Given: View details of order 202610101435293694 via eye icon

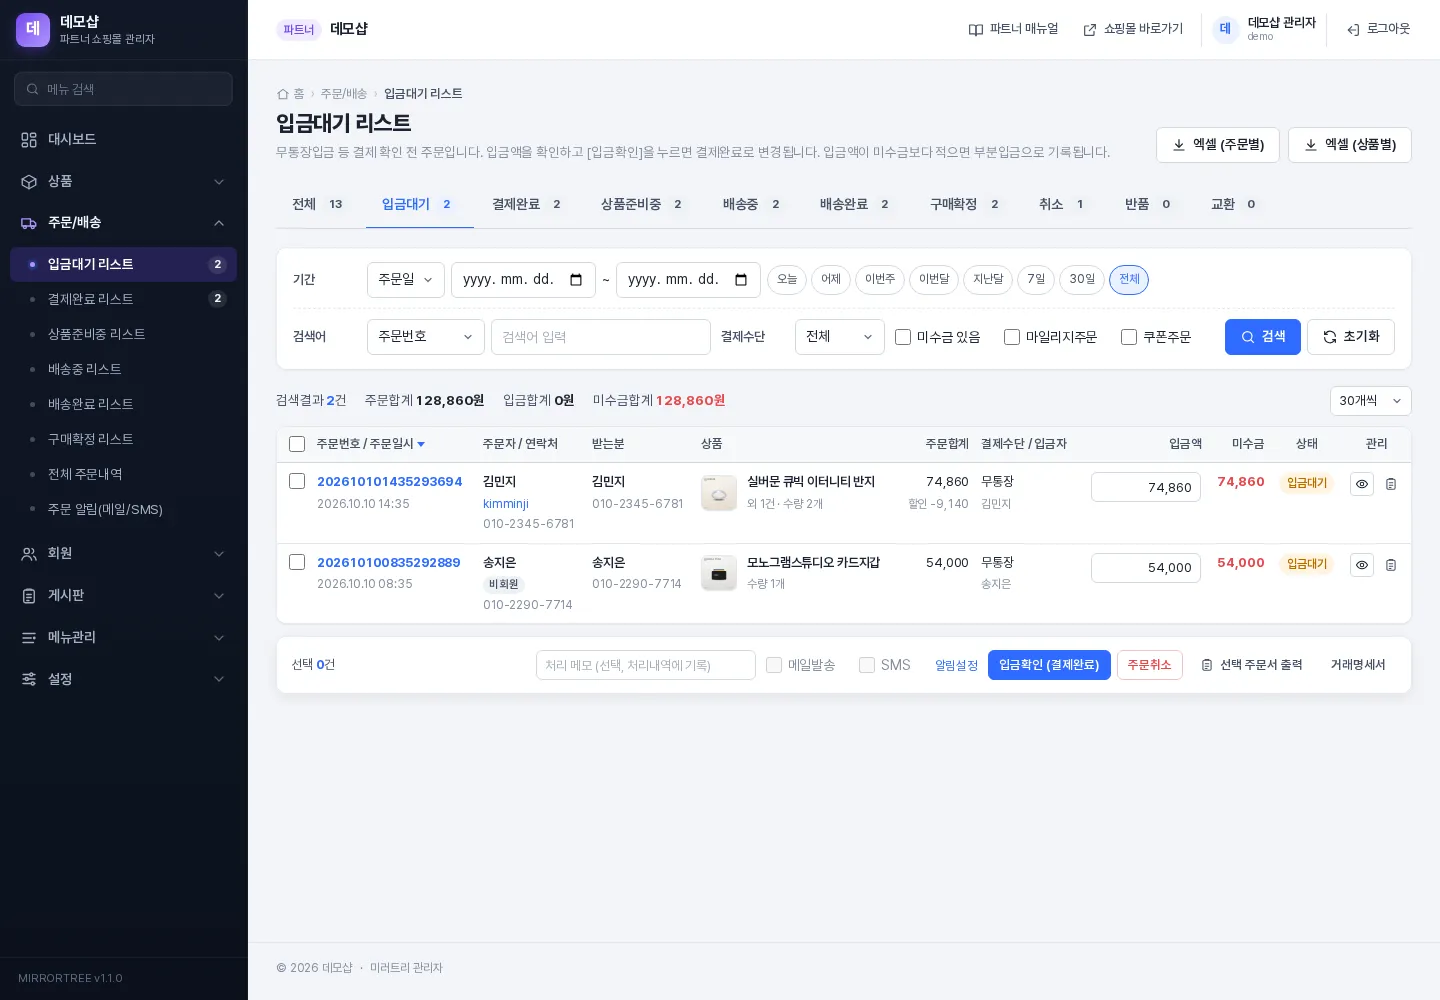Looking at the screenshot, I should (x=1362, y=484).
